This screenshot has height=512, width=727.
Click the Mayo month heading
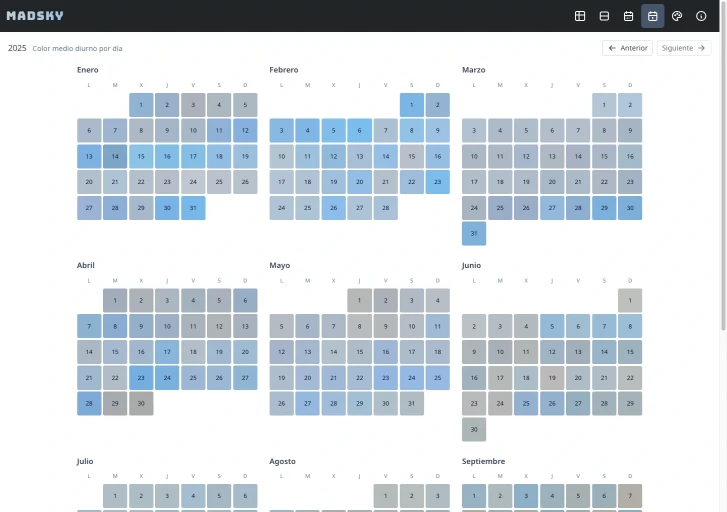[280, 265]
